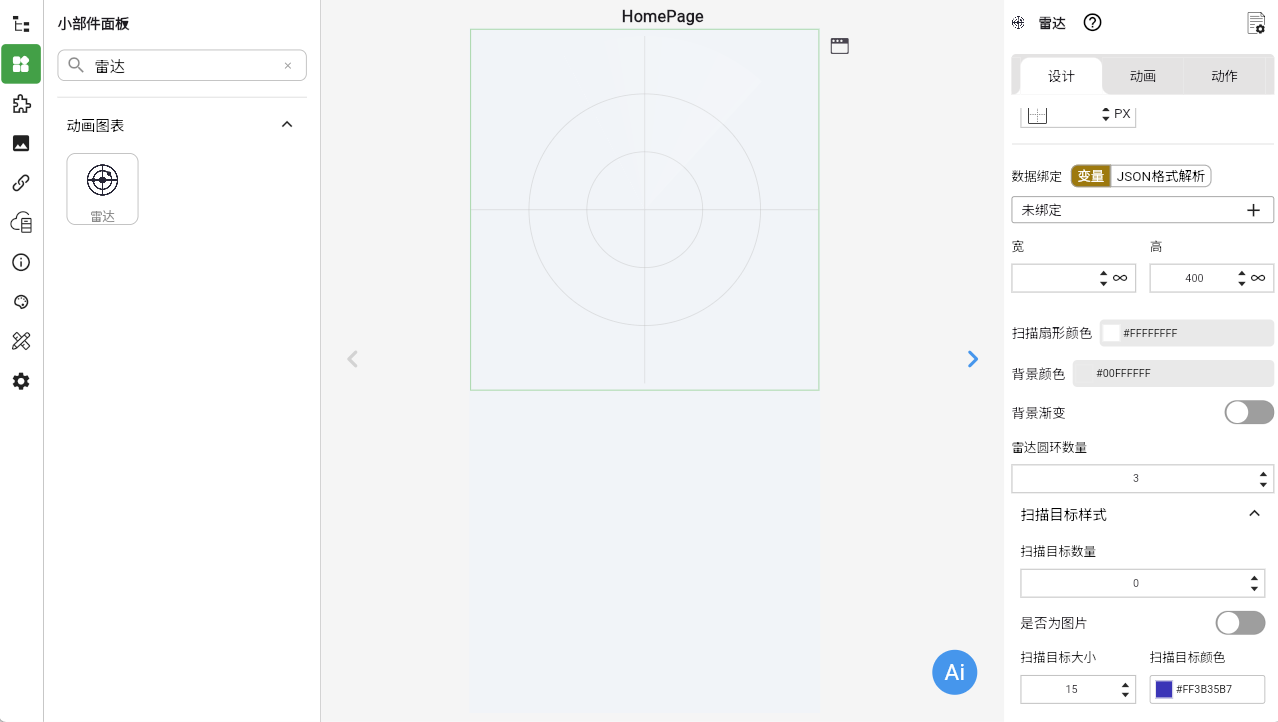Click the help question mark beside 雷达
The width and height of the screenshot is (1278, 722).
tap(1093, 23)
